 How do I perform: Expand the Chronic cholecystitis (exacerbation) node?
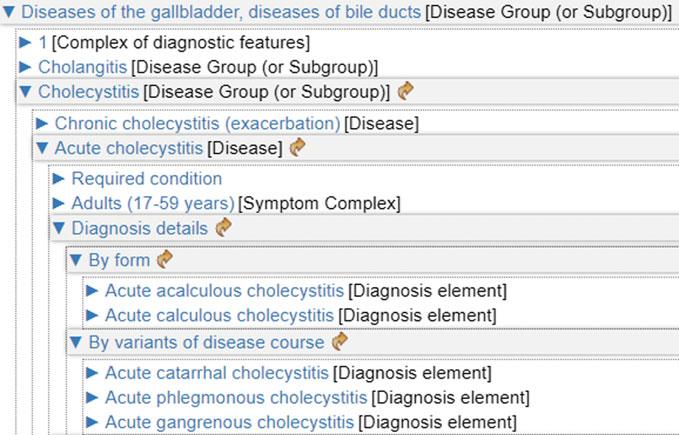(x=43, y=123)
